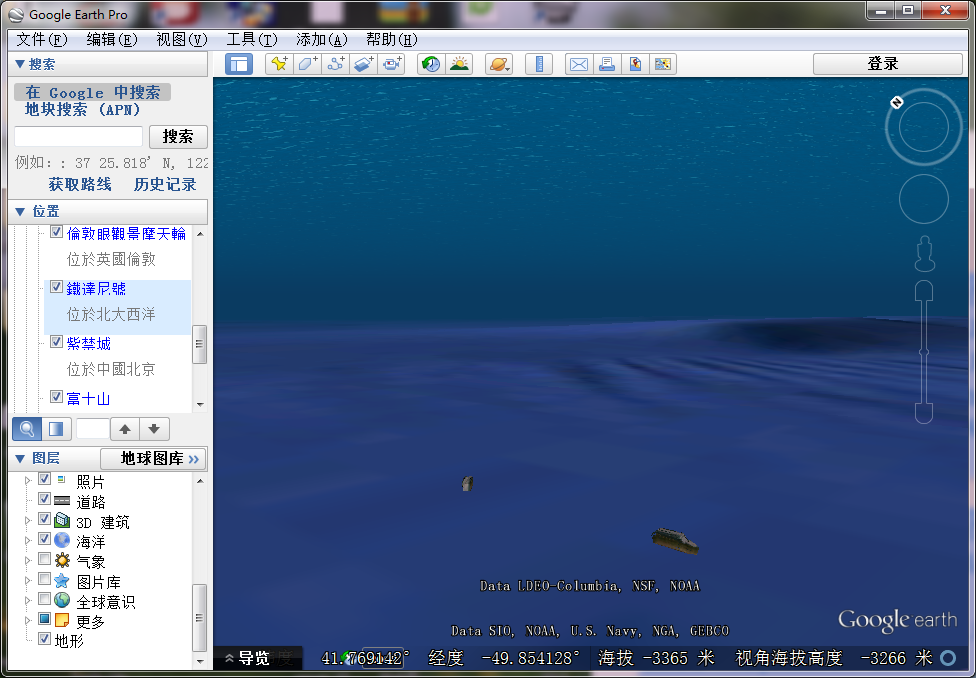Screen dimensions: 976x678
Task: Show historical imagery clock icon
Action: [431, 64]
